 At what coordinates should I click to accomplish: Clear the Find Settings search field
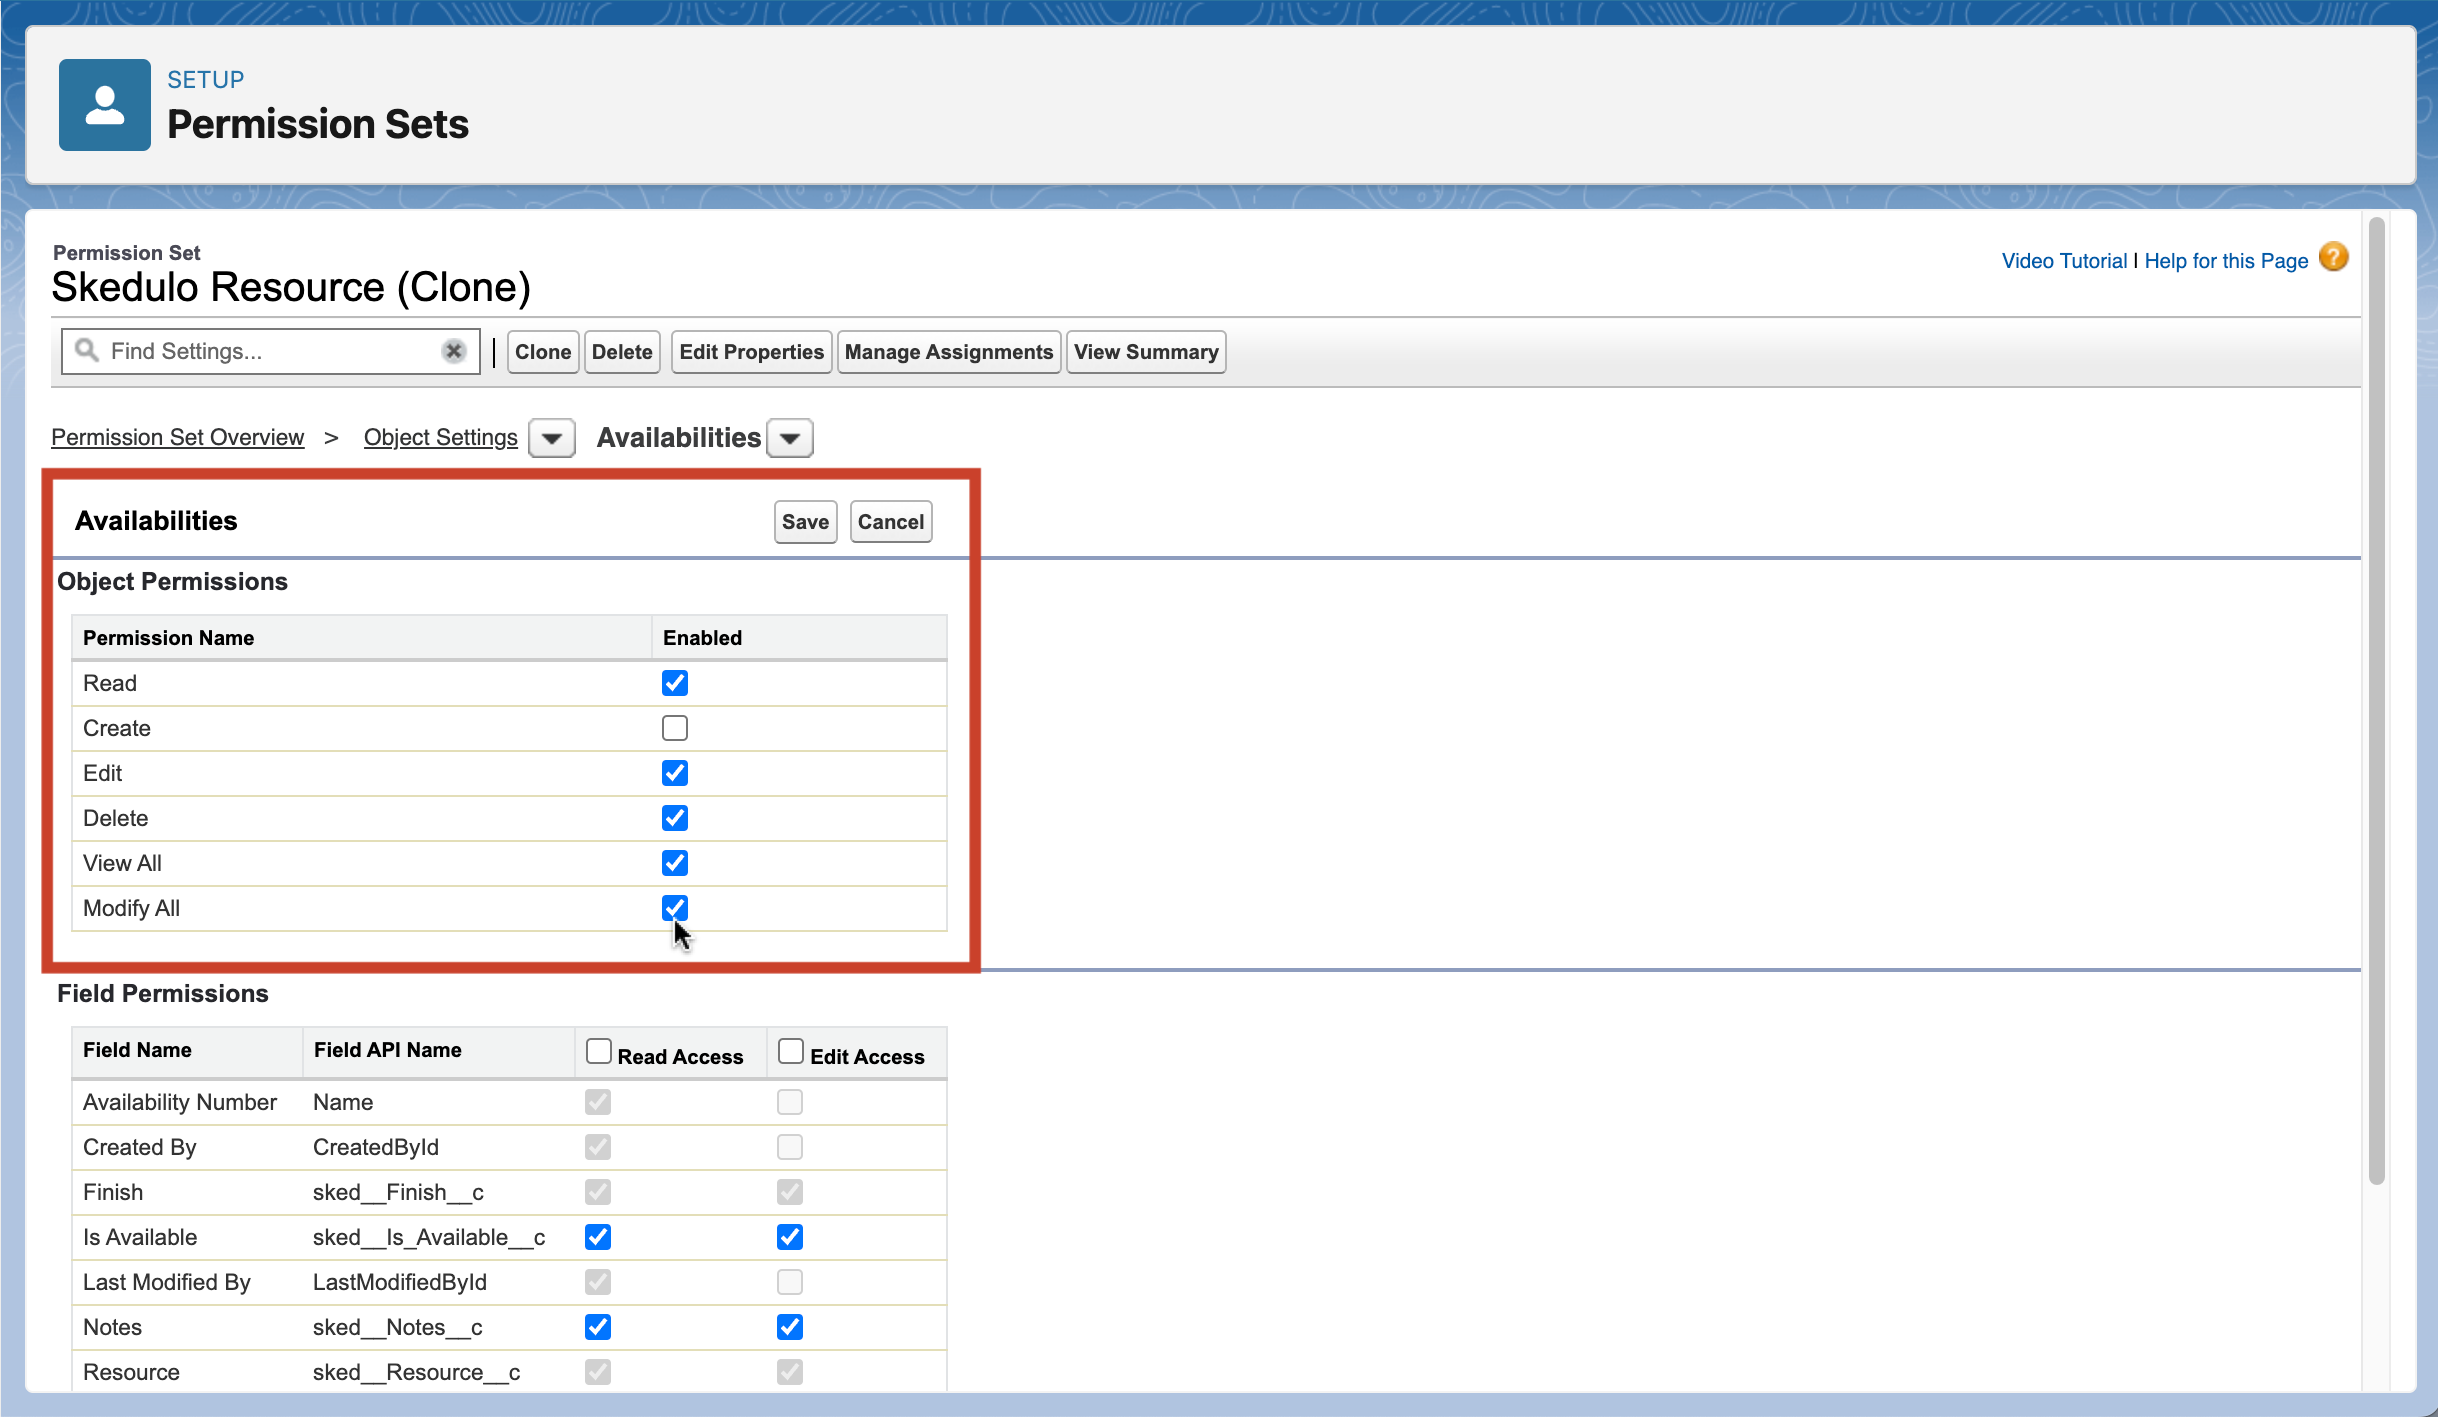(455, 351)
